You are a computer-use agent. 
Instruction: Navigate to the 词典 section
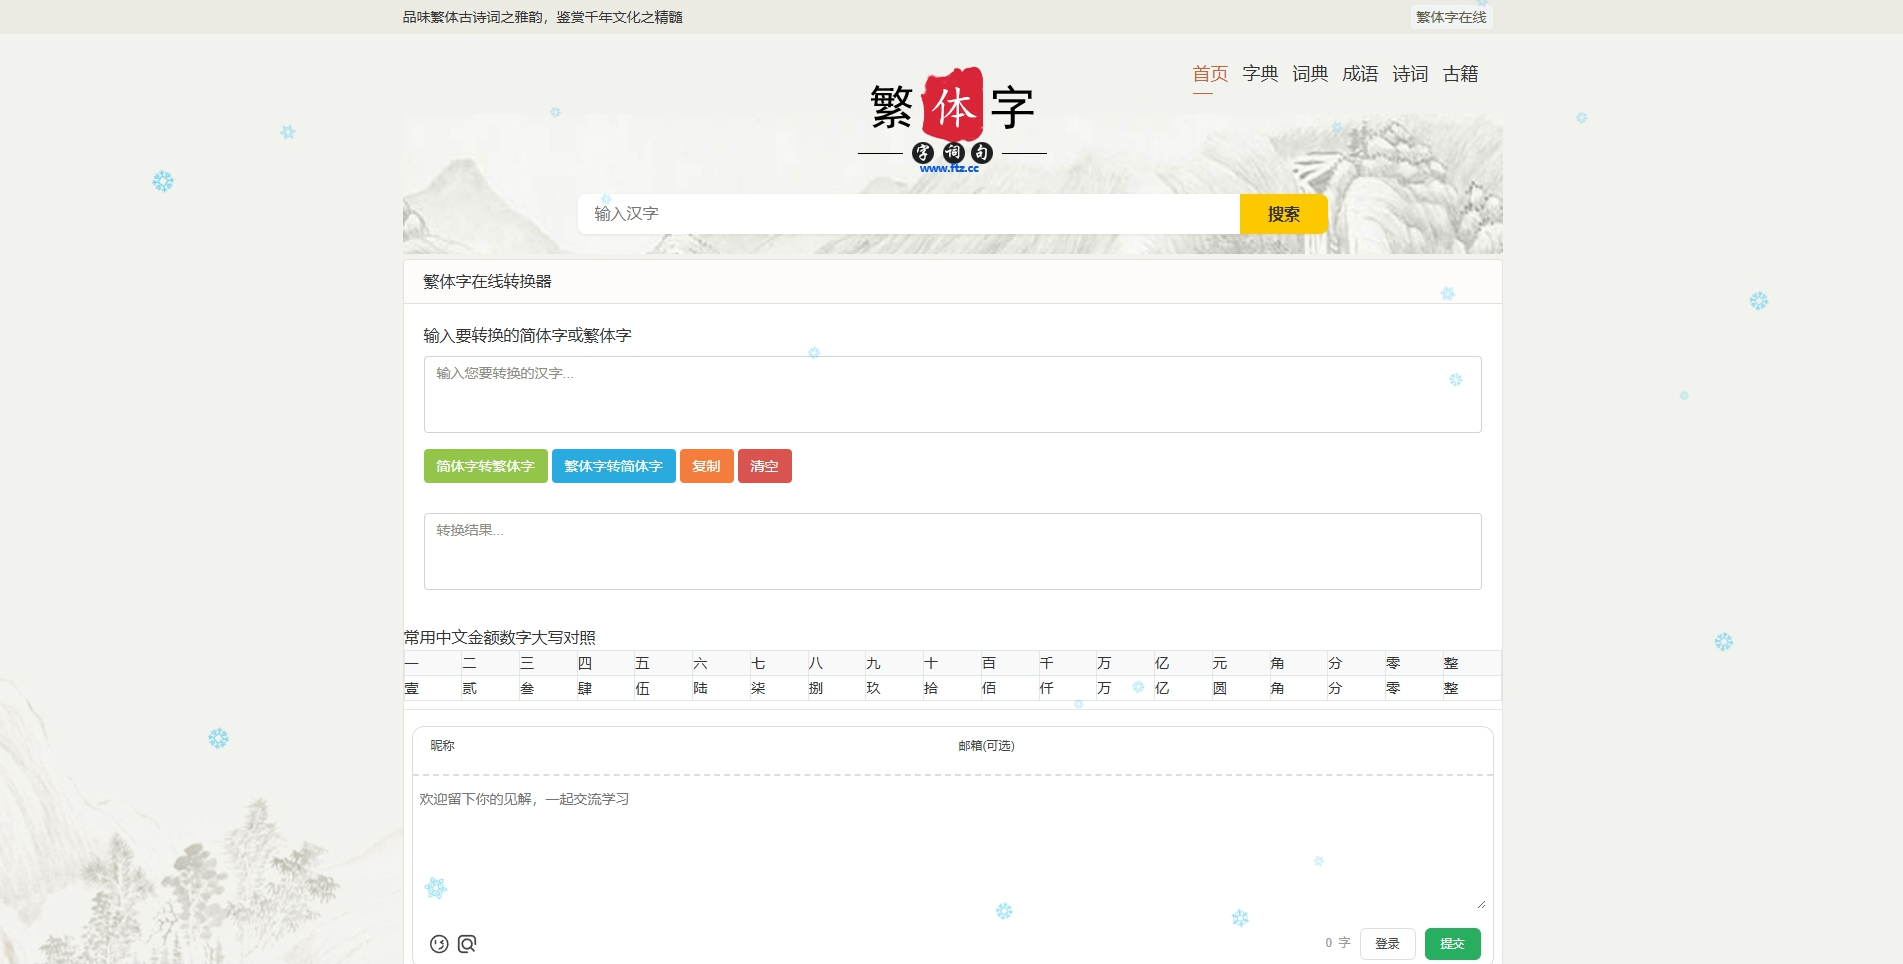tap(1310, 73)
